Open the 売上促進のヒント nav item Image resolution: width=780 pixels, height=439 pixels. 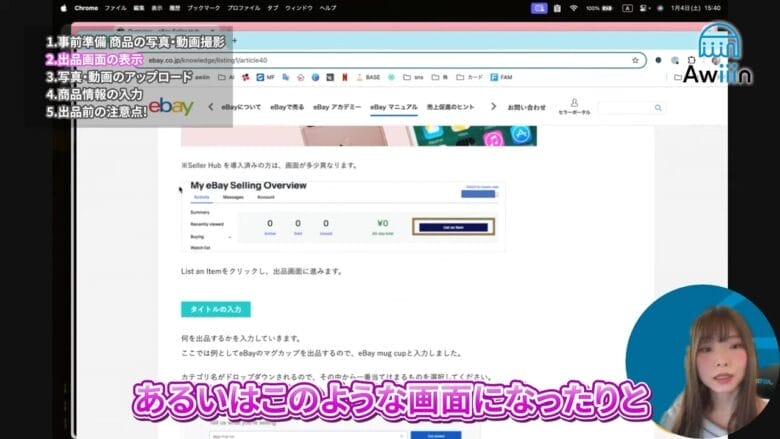[450, 107]
